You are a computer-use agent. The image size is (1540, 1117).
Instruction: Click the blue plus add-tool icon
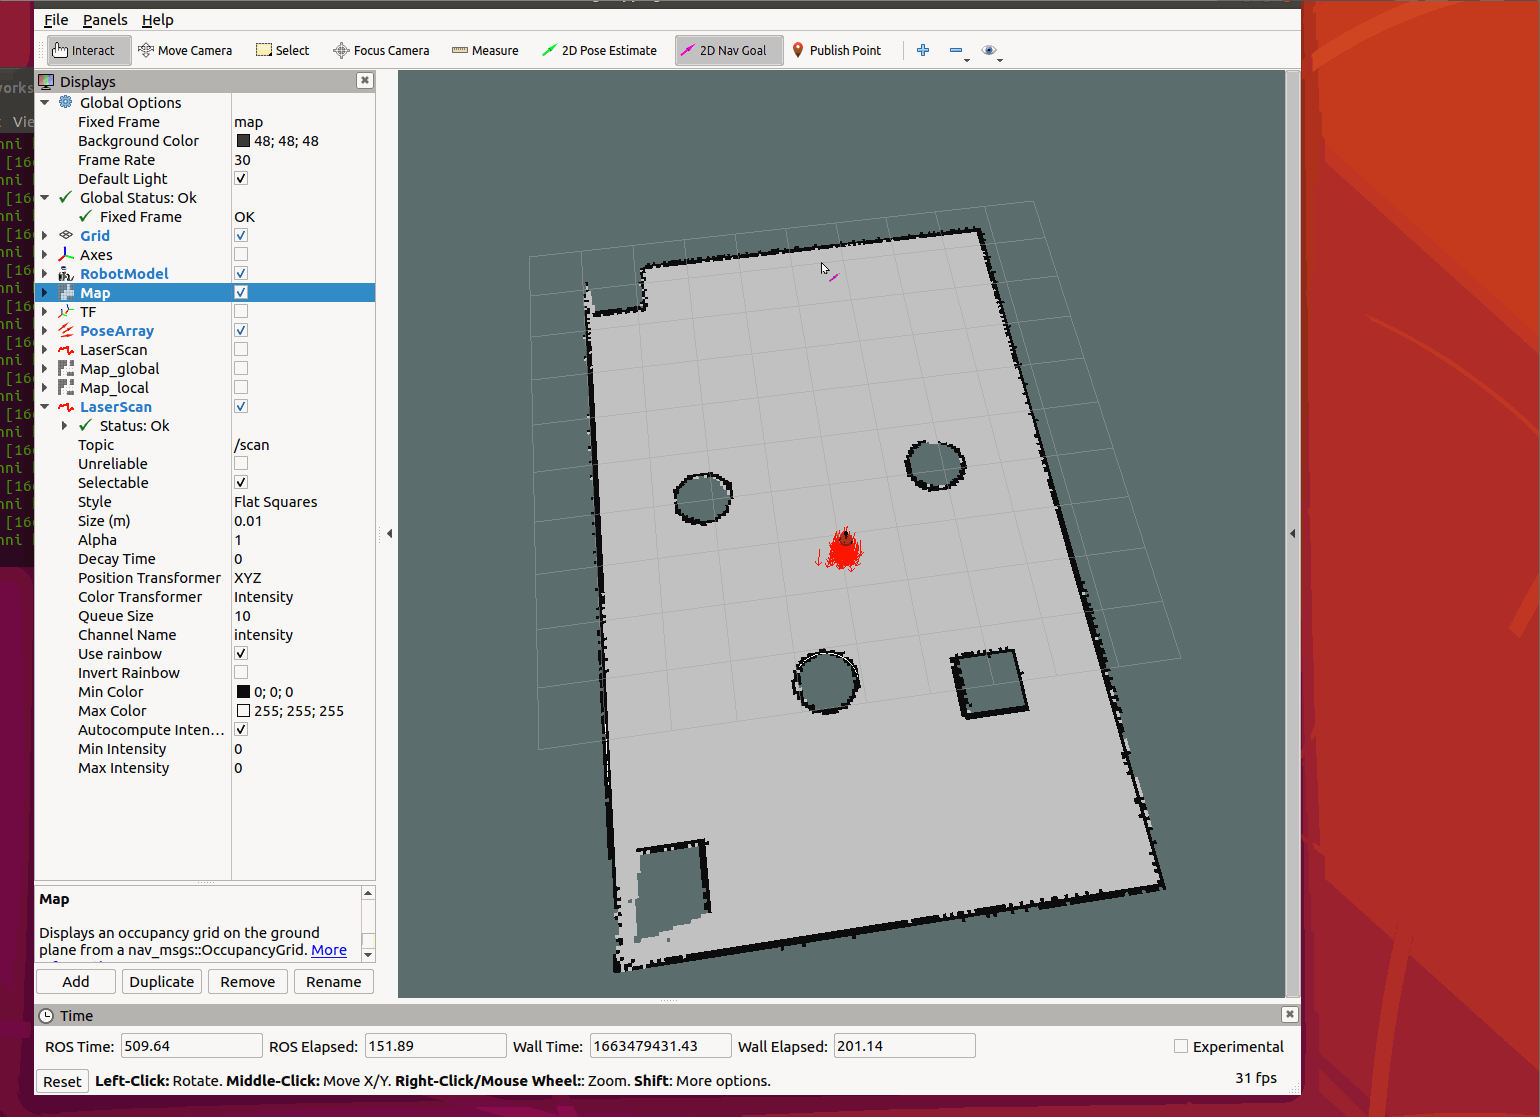923,50
